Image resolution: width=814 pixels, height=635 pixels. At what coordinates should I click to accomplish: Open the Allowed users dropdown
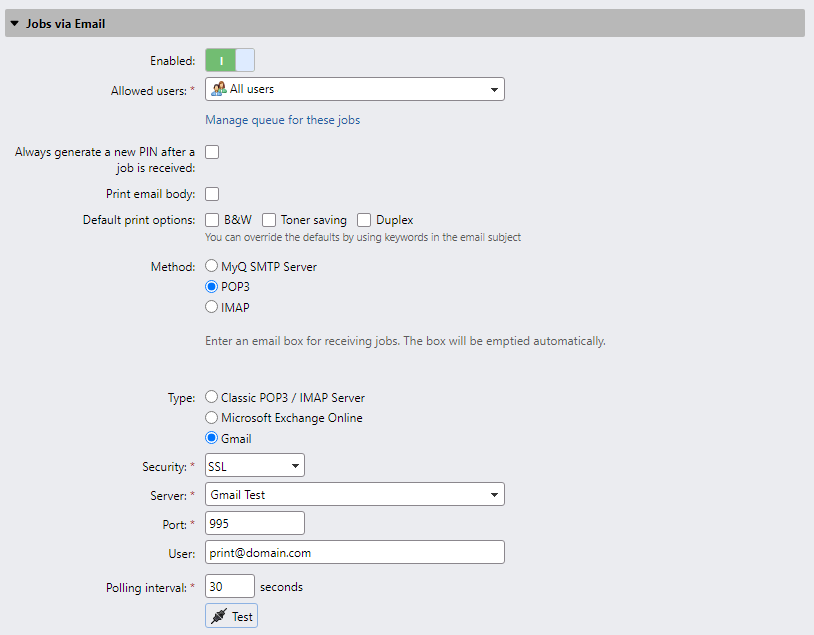click(494, 89)
